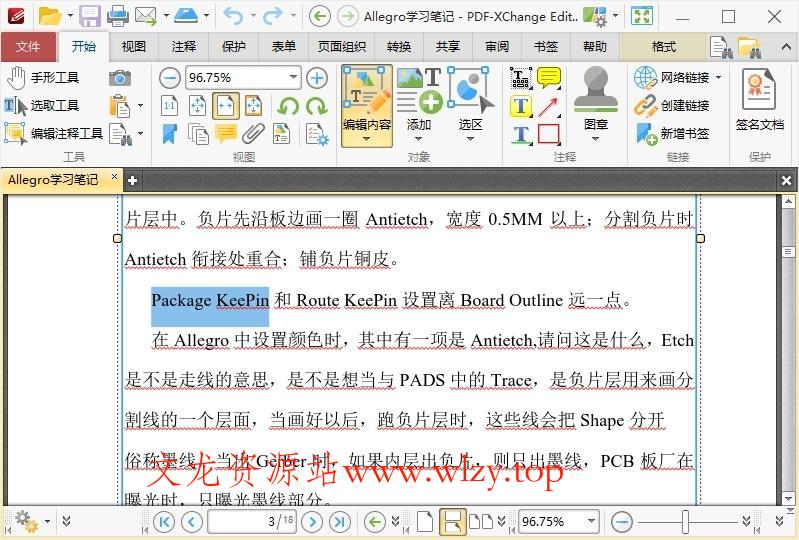Click the Email envelope icon
The width and height of the screenshot is (799, 540).
coord(145,16)
